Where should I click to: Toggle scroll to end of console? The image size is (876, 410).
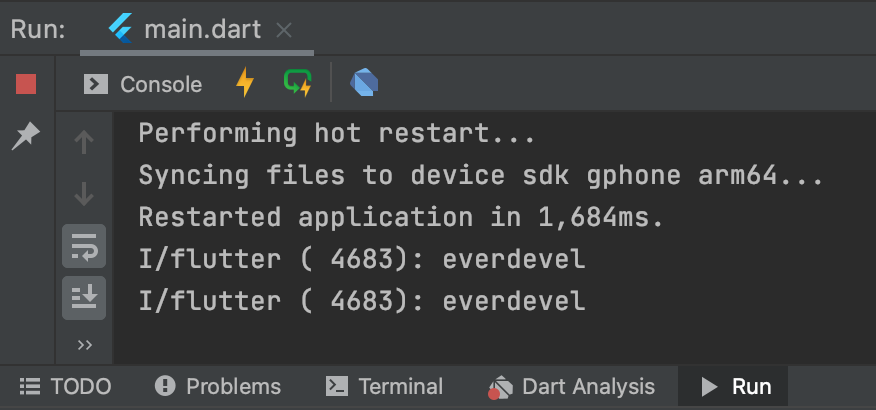(84, 298)
